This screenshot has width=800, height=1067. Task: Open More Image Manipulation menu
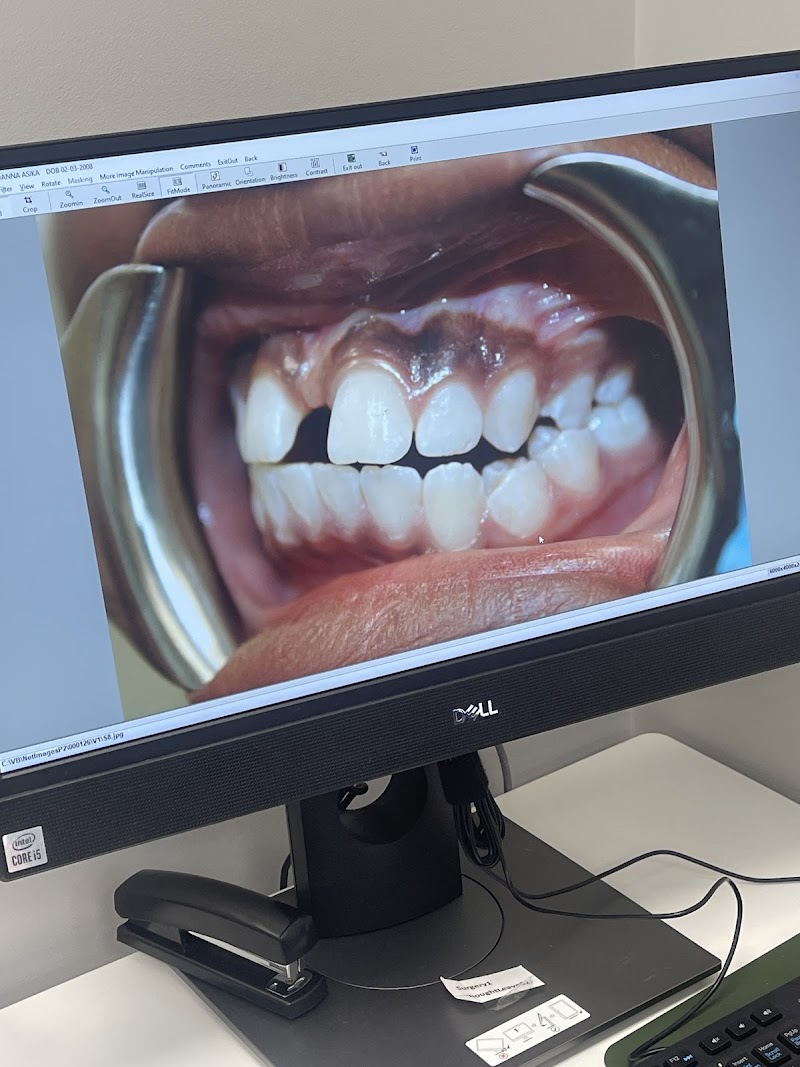136,173
